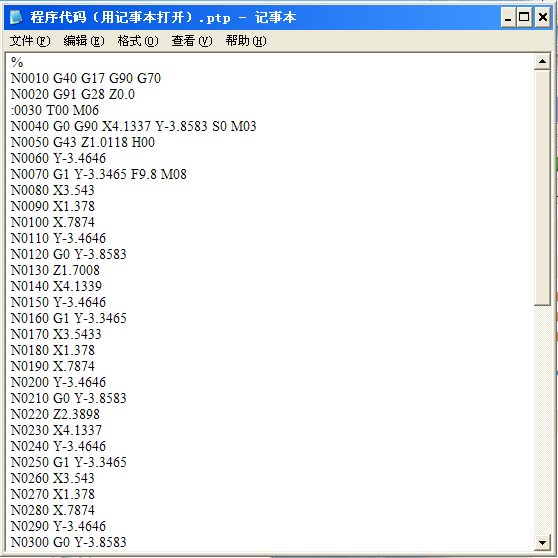
Task: Open the 查看(V) menu
Action: [192, 41]
